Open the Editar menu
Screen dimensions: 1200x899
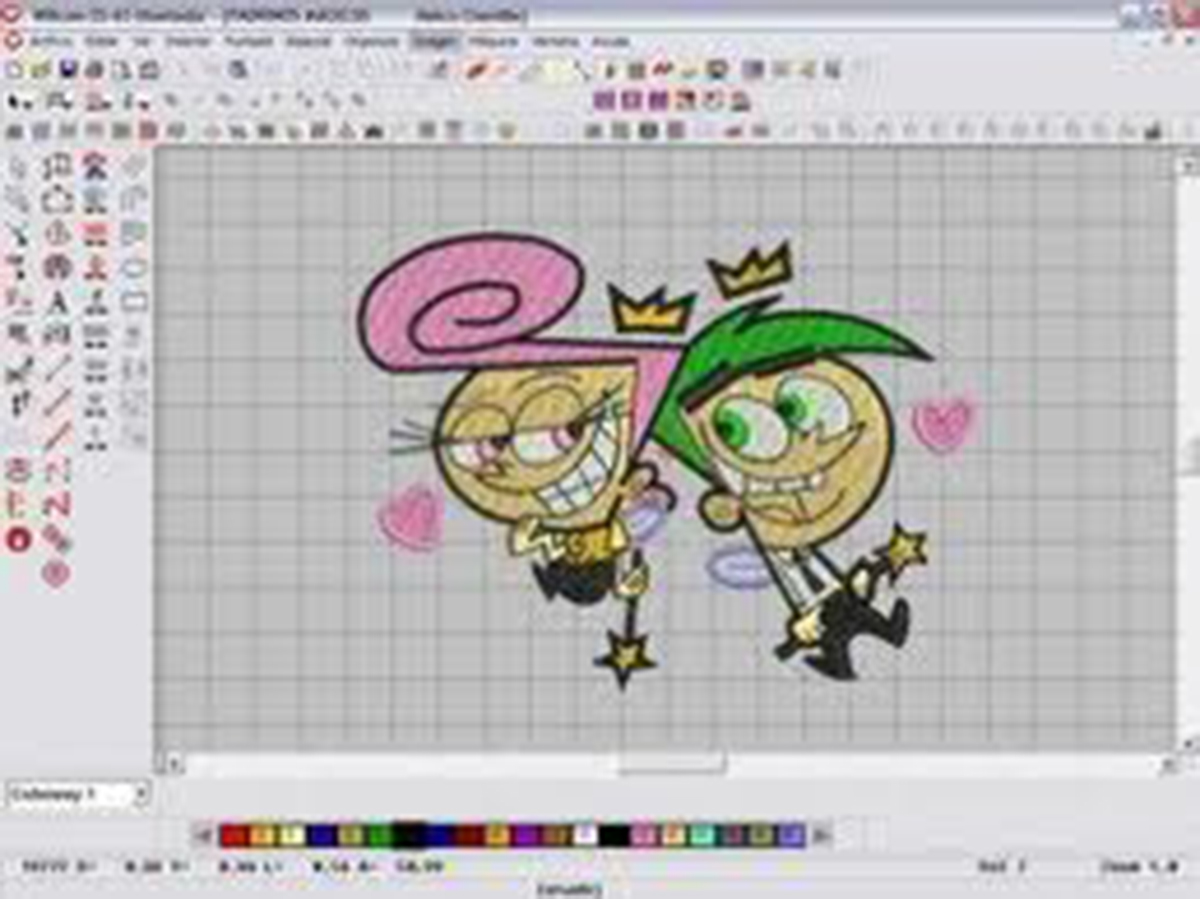(x=102, y=41)
